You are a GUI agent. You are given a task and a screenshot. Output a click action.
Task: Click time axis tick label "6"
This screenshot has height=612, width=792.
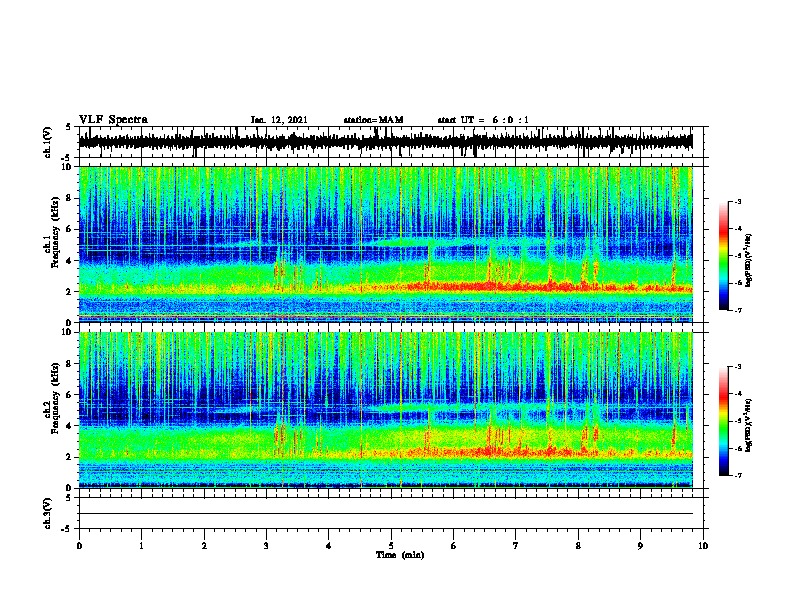454,546
